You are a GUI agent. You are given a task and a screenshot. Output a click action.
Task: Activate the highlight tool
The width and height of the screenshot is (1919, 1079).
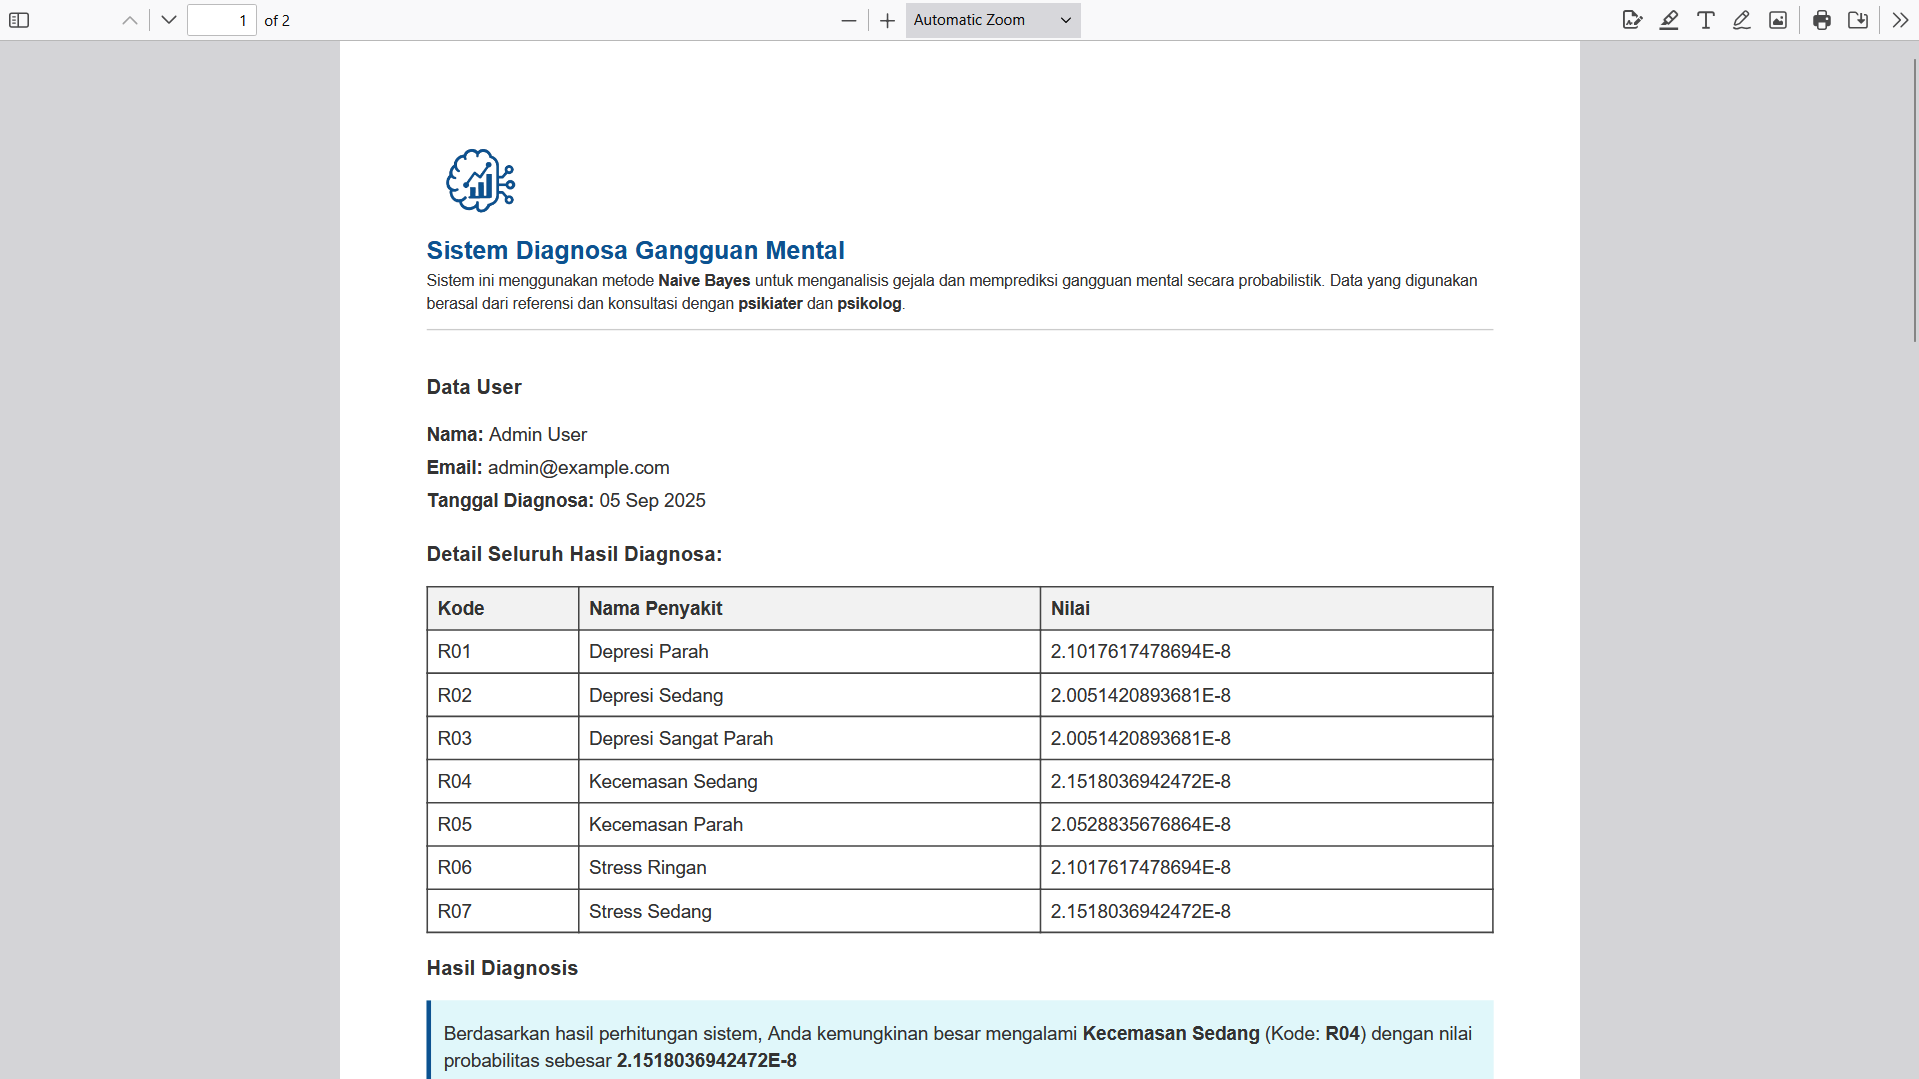(1669, 20)
